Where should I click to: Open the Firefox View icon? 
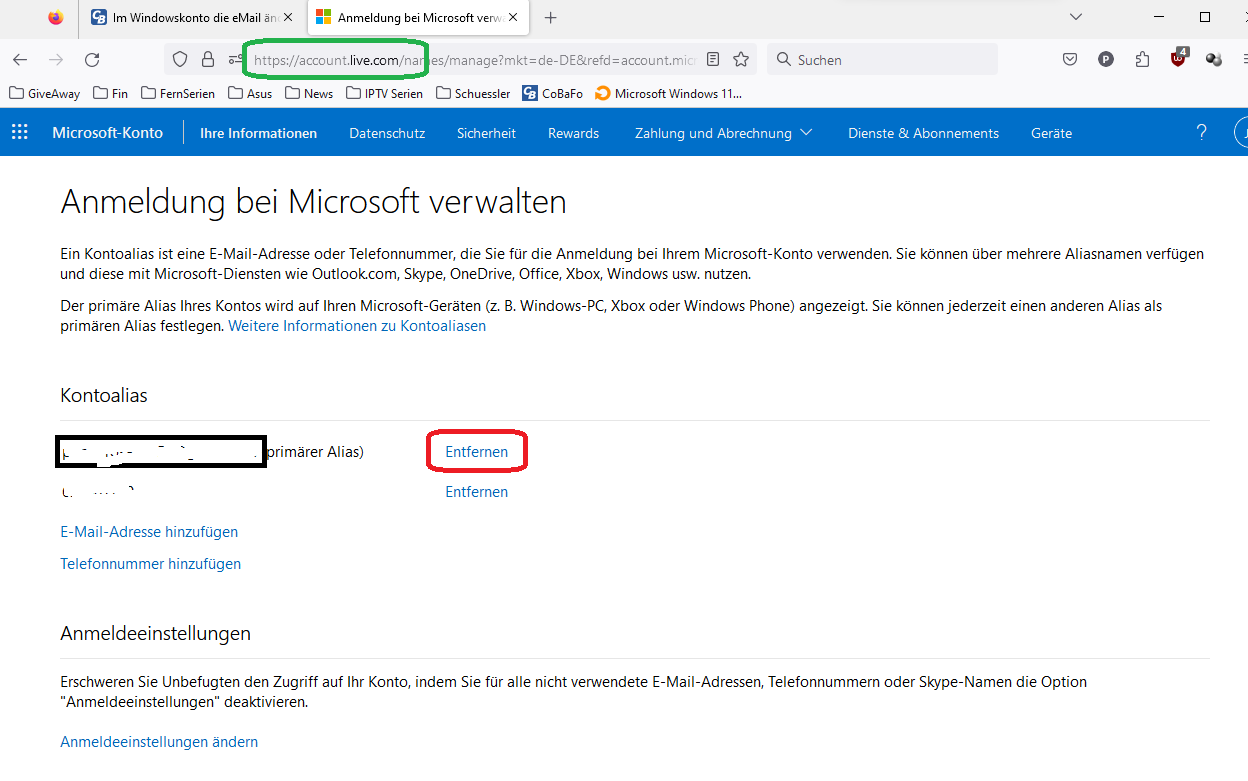[55, 17]
